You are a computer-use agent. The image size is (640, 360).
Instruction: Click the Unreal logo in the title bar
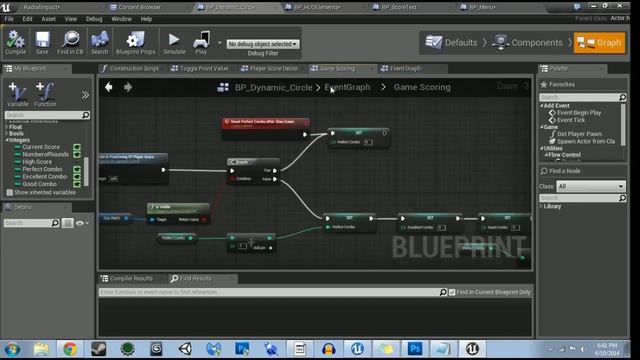tap(6, 7)
